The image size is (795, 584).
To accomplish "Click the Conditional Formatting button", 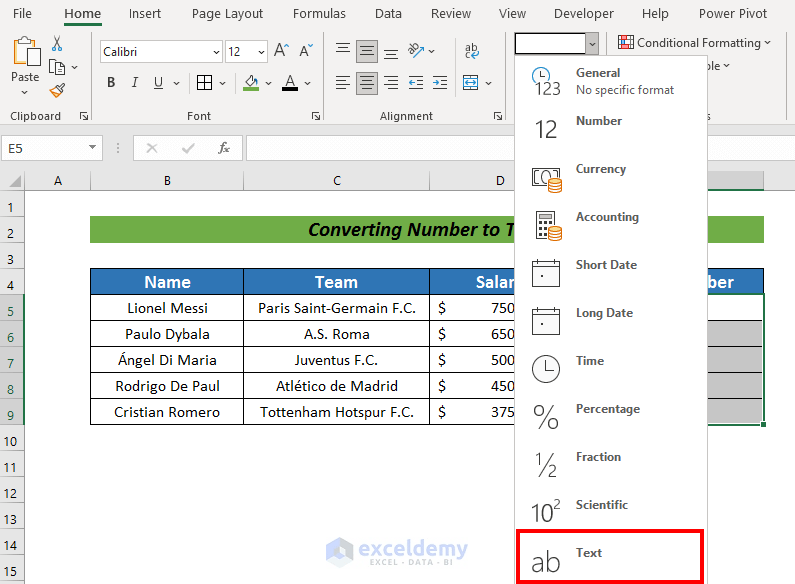I will coord(695,43).
